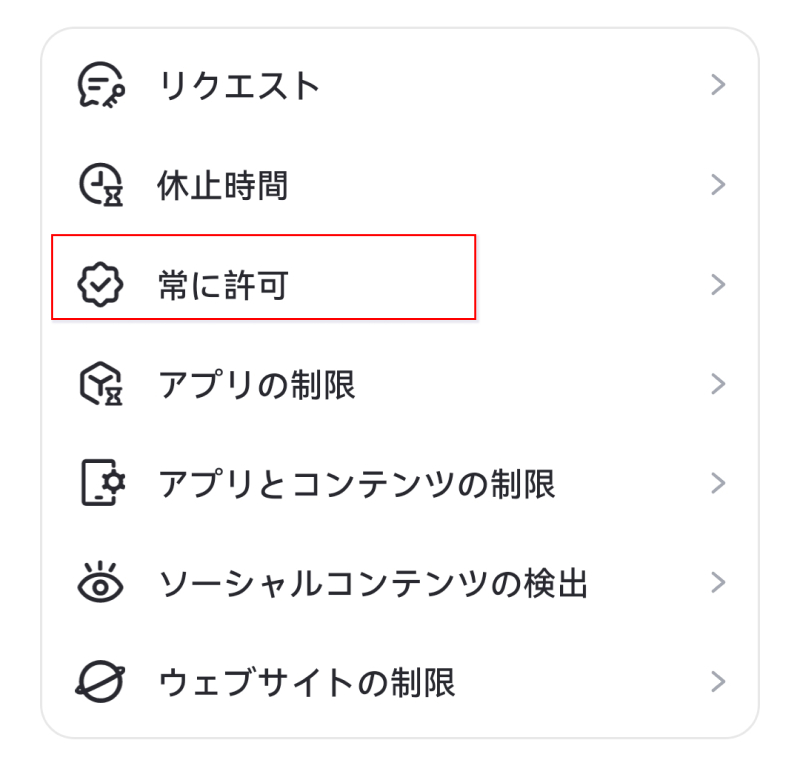Select the 常に許可 badge checkmark icon
Viewport: 800px width, 757px height.
click(101, 284)
